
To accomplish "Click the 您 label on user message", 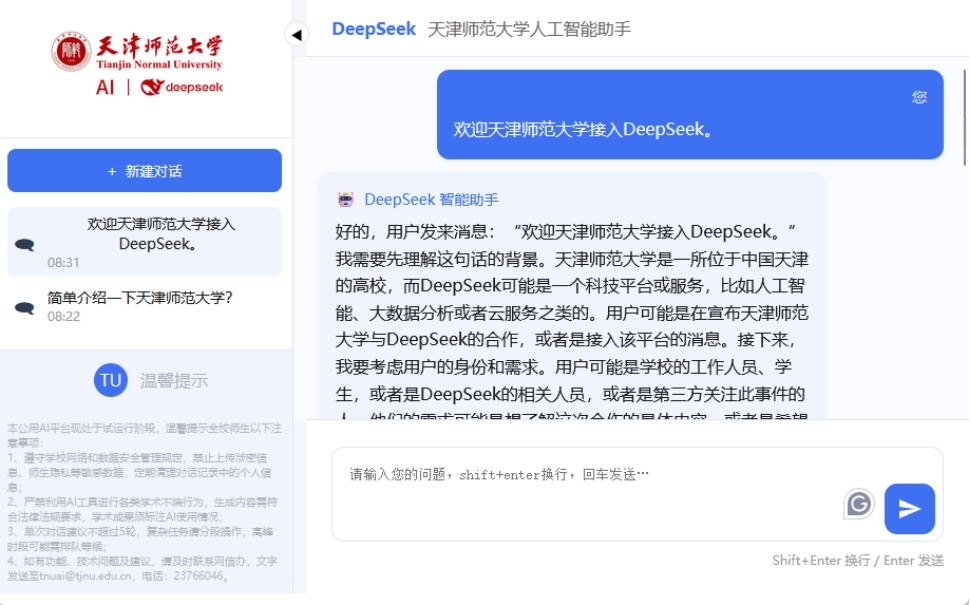I will click(x=919, y=97).
